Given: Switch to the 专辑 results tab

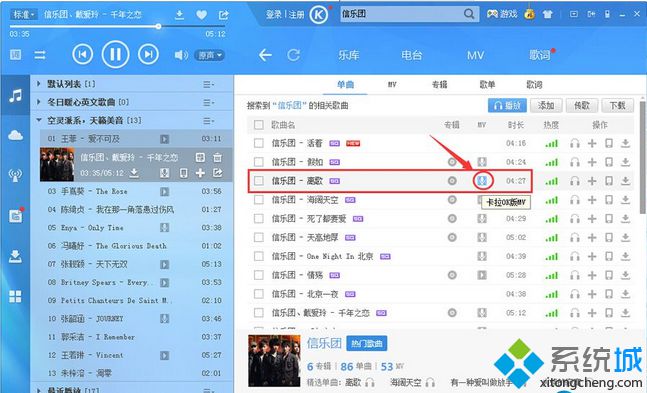Looking at the screenshot, I should pyautogui.click(x=439, y=85).
